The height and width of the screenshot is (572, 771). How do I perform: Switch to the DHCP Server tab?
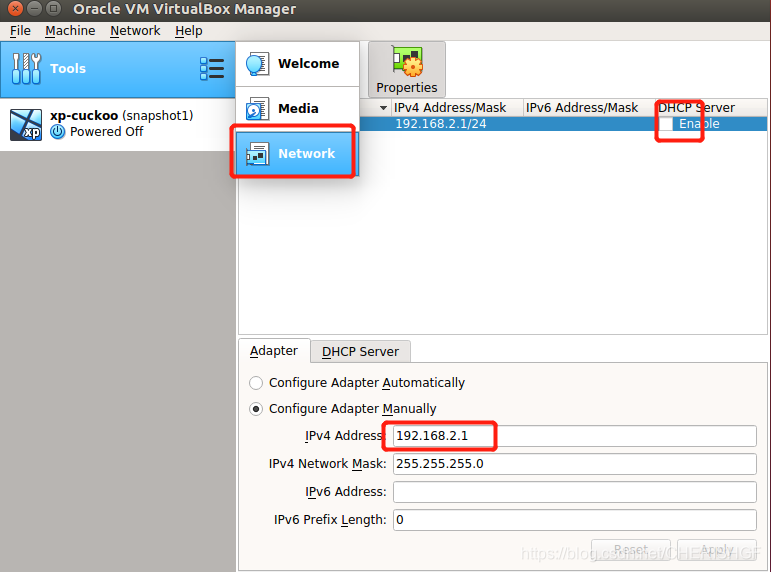click(360, 352)
